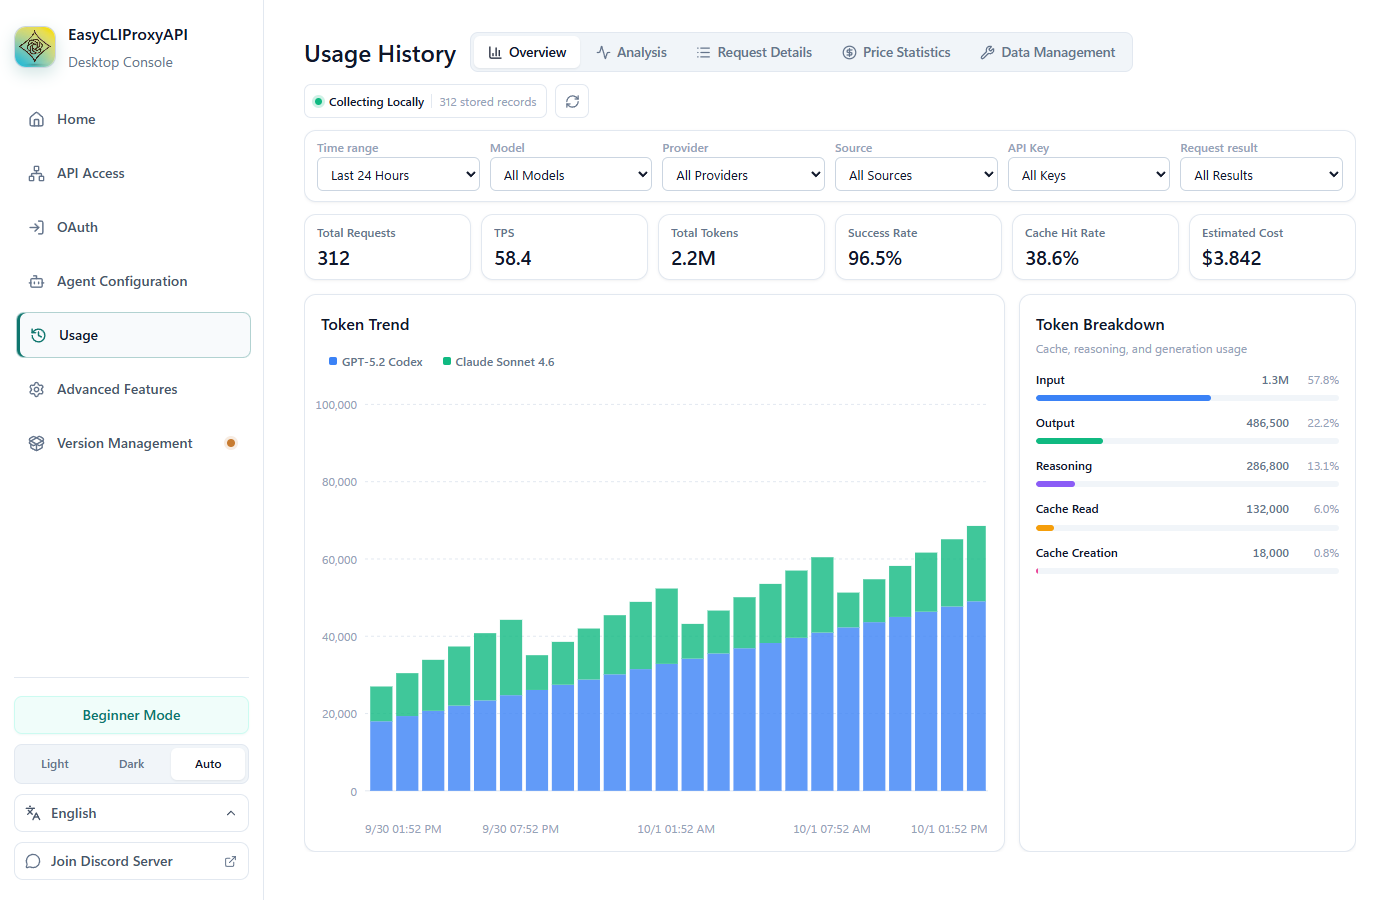Viewport: 1396px width, 900px height.
Task: Open Agent Configuration in sidebar
Action: pyautogui.click(x=132, y=281)
